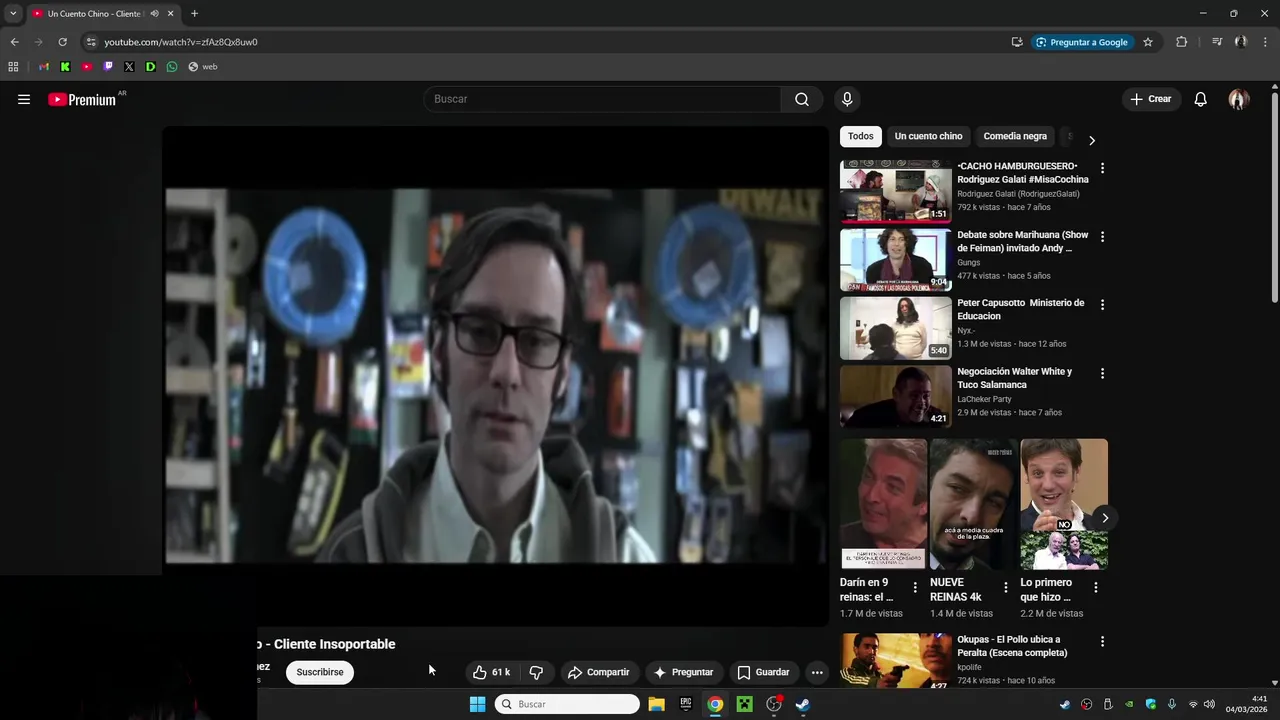Open YouTube notifications bell
The image size is (1280, 720).
point(1201,99)
